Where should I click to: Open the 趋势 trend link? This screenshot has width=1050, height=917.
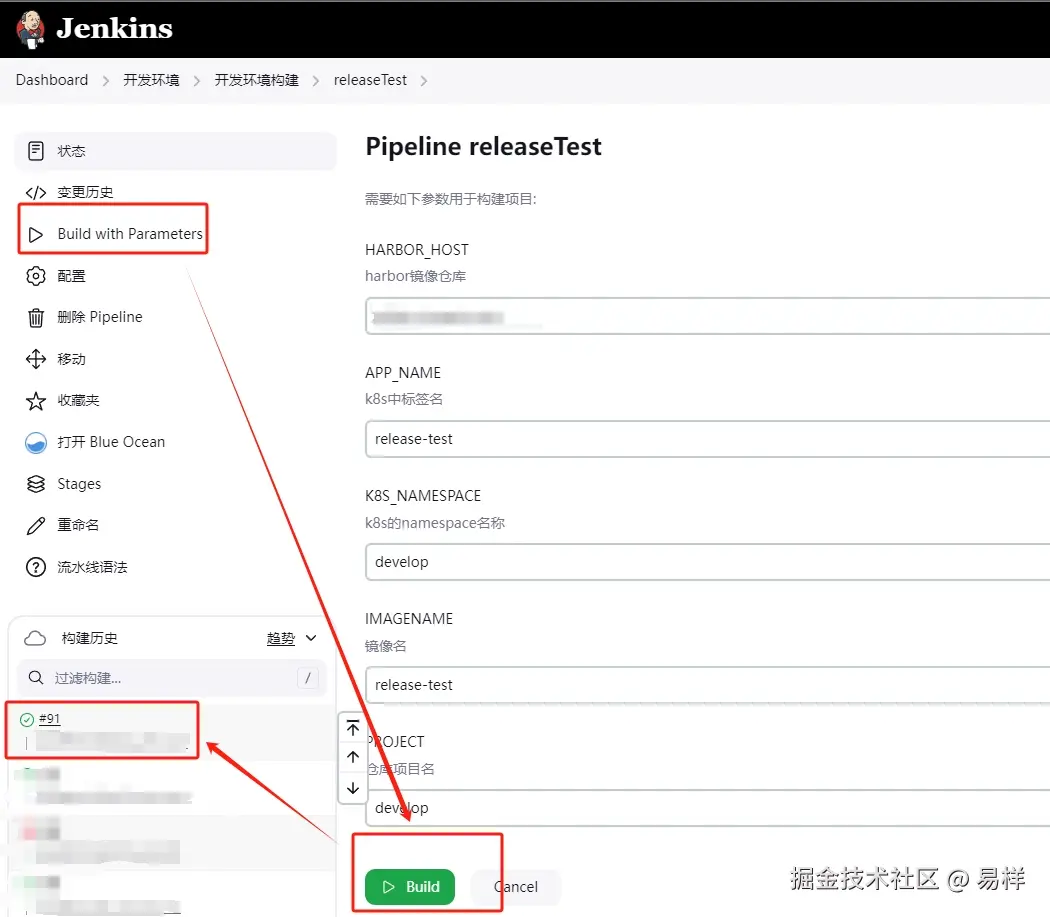point(281,638)
